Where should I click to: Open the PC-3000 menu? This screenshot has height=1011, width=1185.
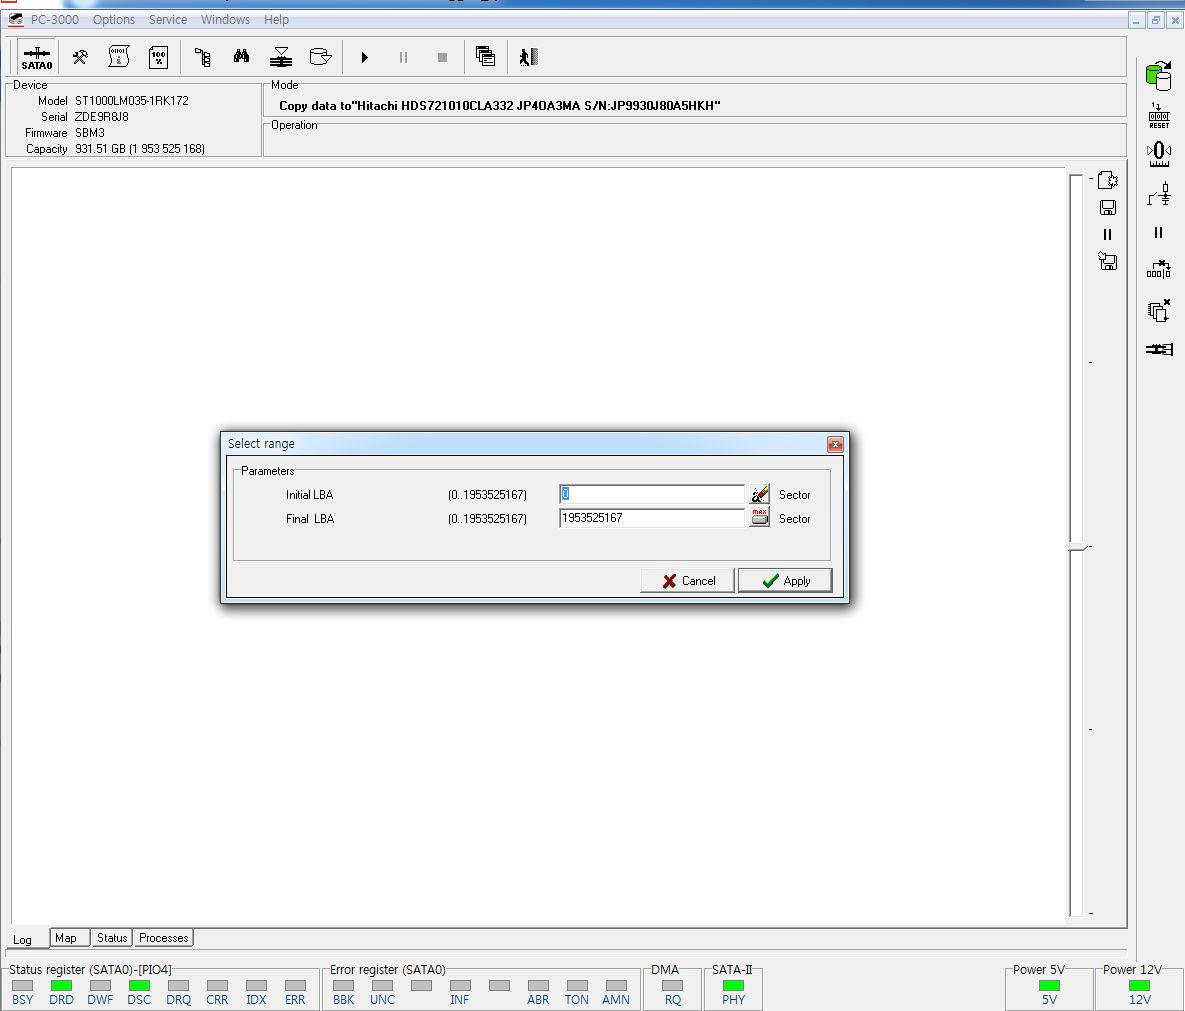54,20
